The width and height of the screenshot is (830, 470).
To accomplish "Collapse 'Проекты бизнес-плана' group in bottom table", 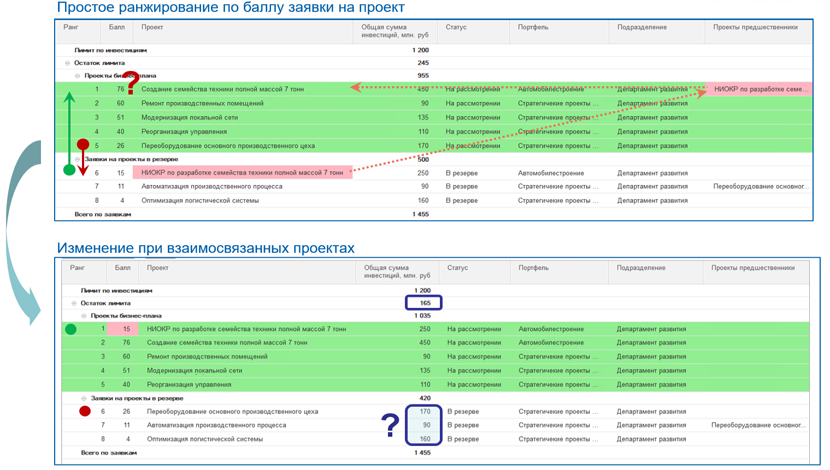I will tap(84, 316).
